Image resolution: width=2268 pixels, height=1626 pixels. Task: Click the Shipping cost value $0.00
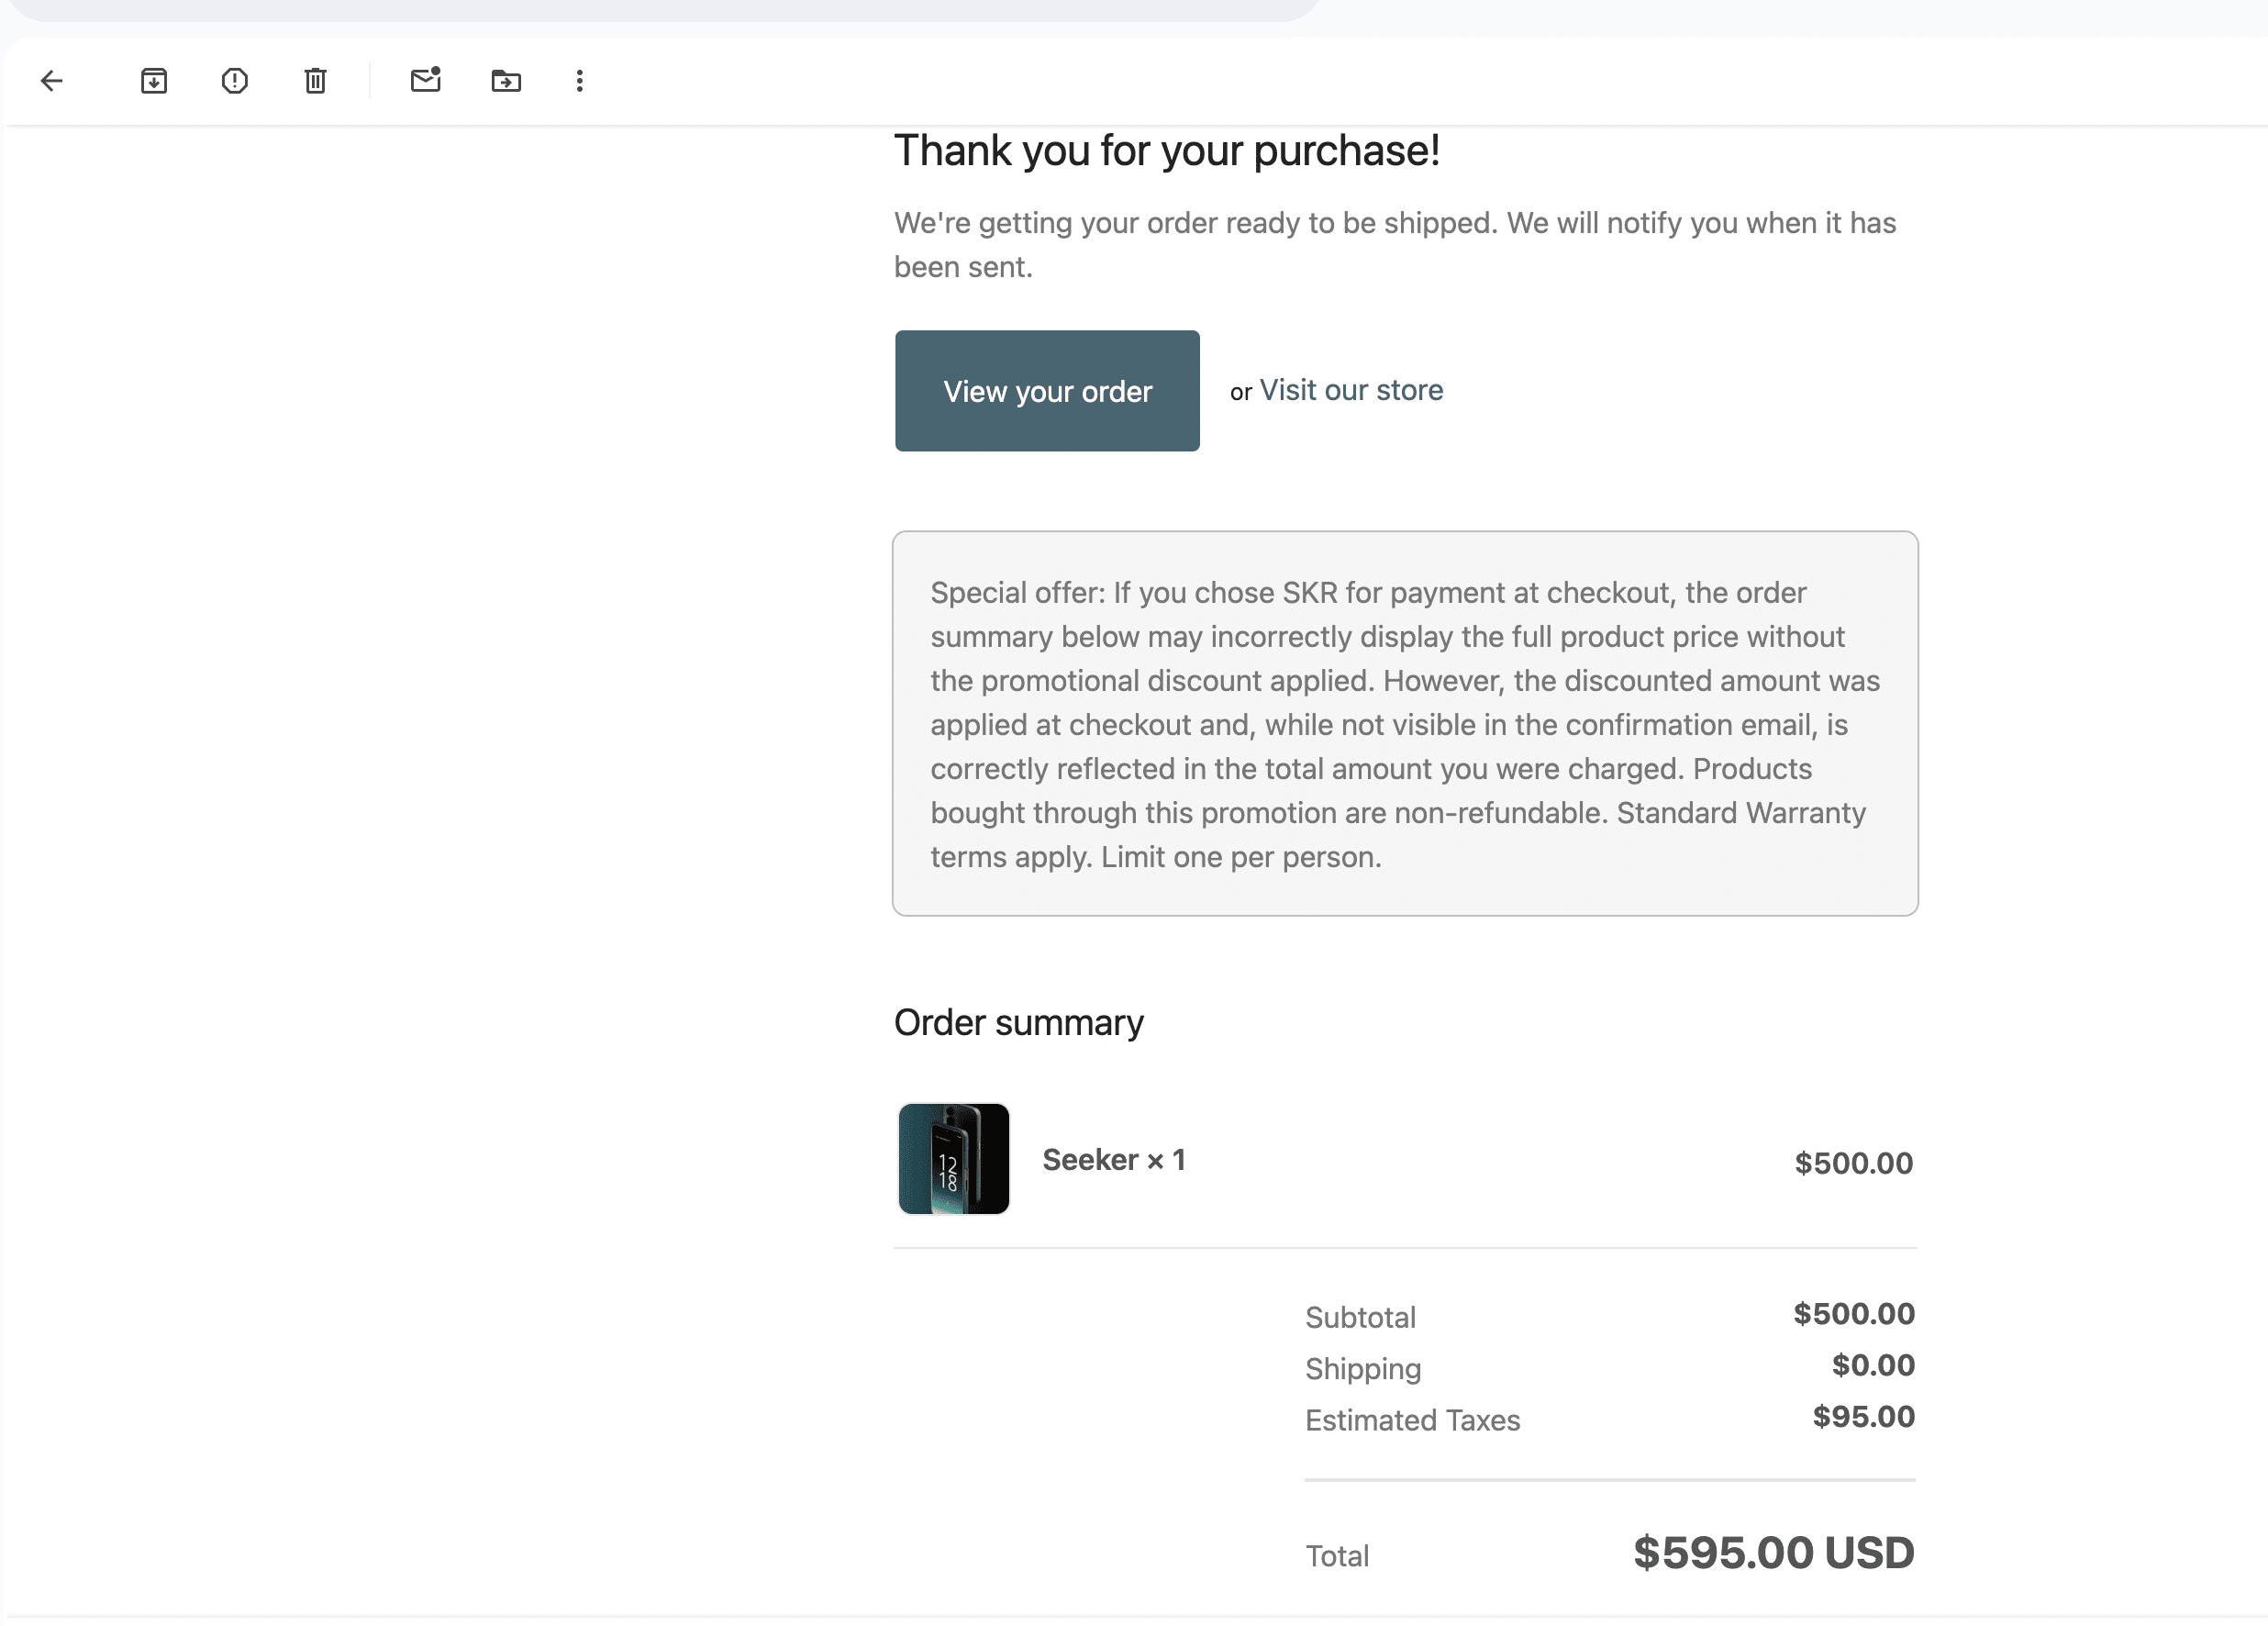tap(1873, 1365)
